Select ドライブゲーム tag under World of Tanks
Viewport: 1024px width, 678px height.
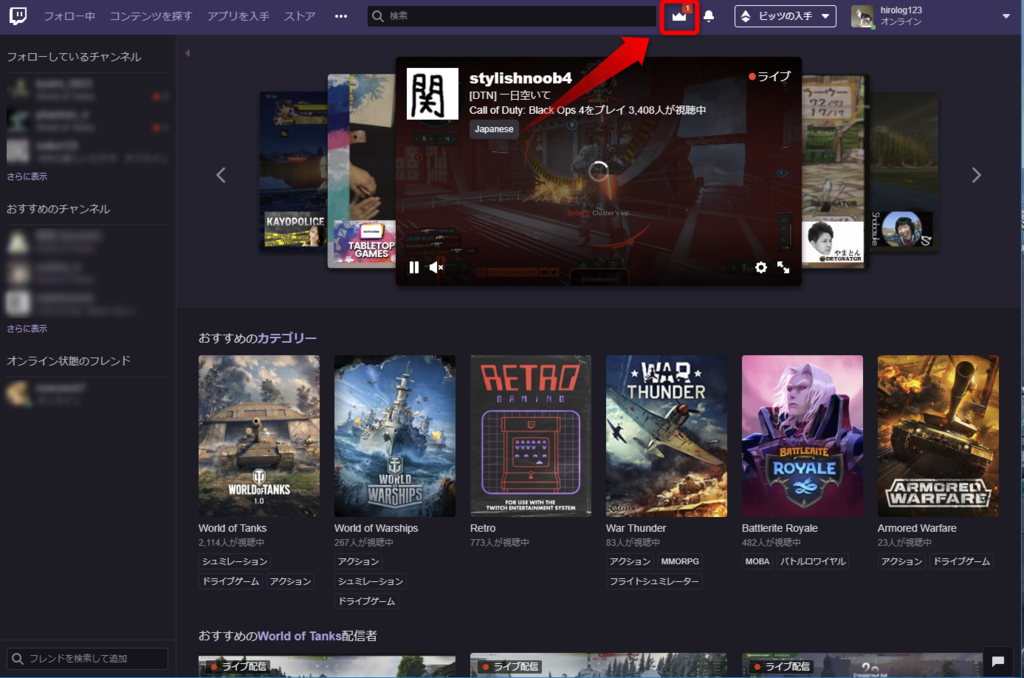pyautogui.click(x=231, y=581)
